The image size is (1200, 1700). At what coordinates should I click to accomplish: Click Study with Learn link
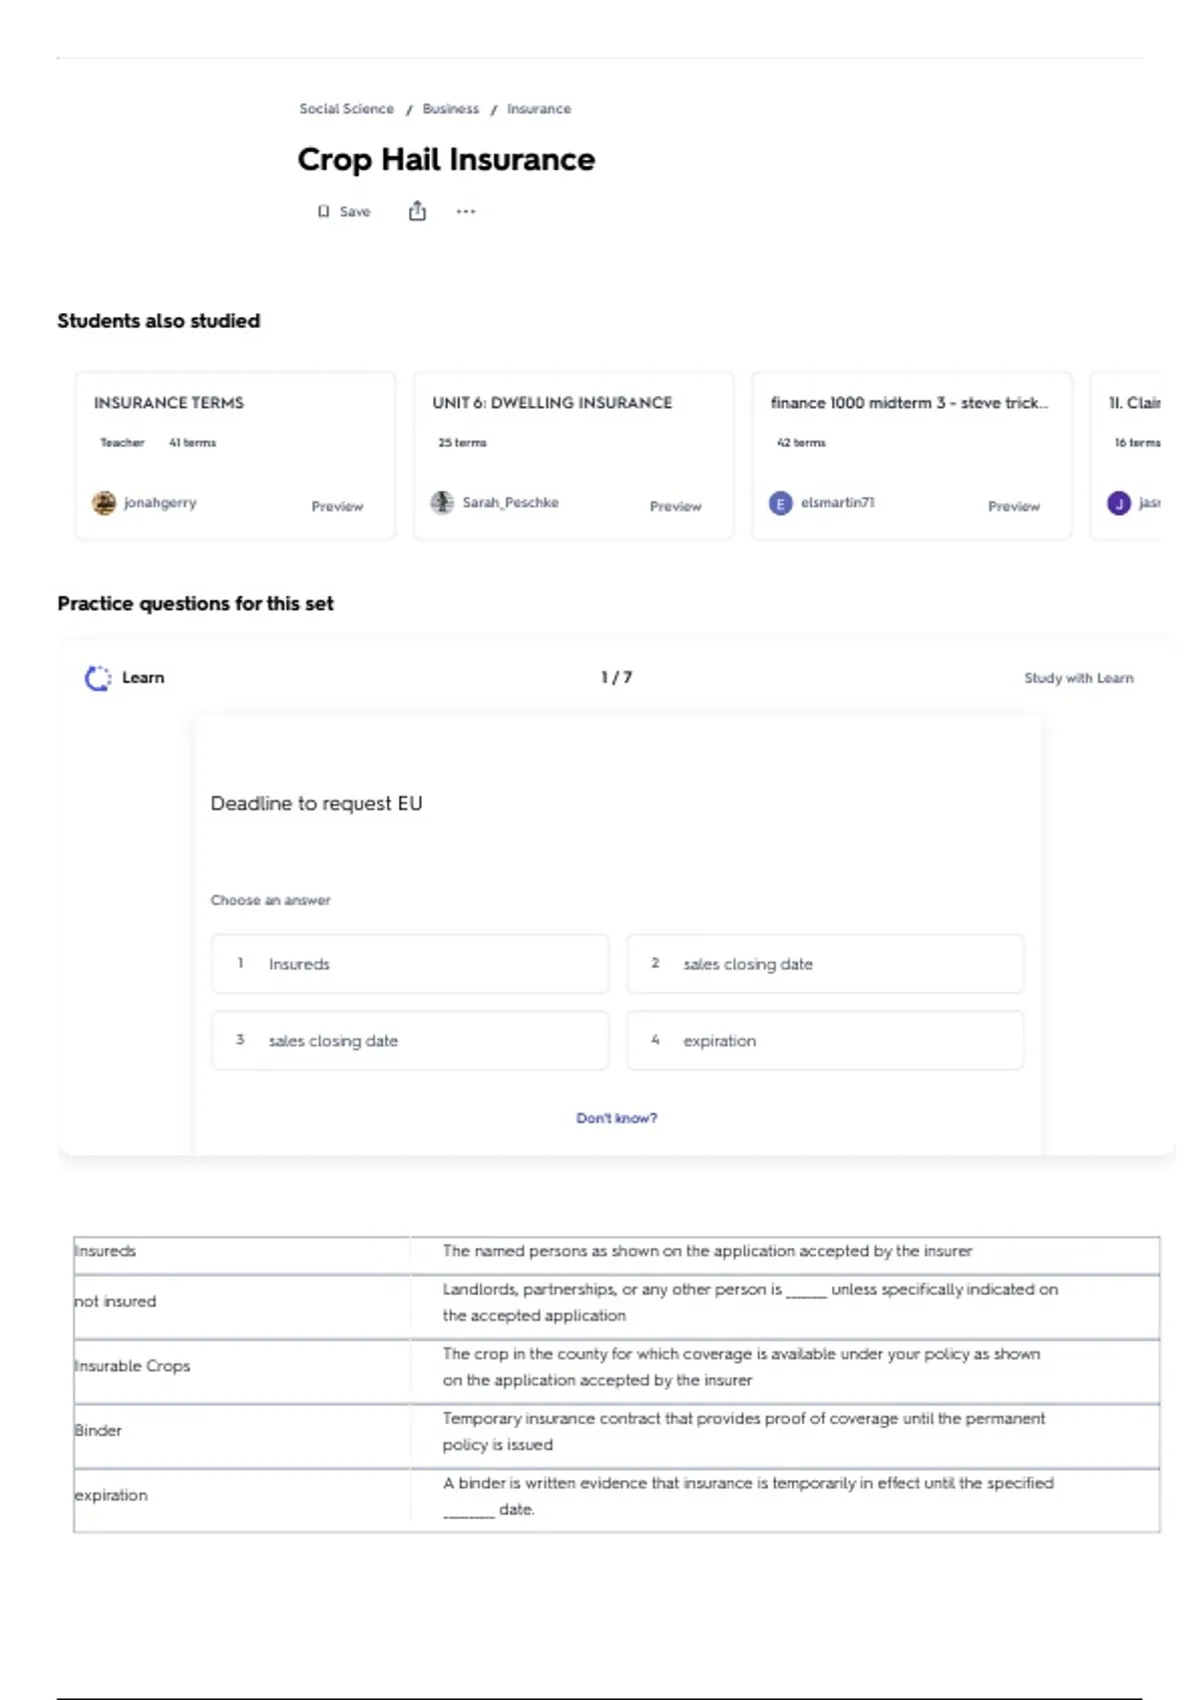[x=1079, y=678]
